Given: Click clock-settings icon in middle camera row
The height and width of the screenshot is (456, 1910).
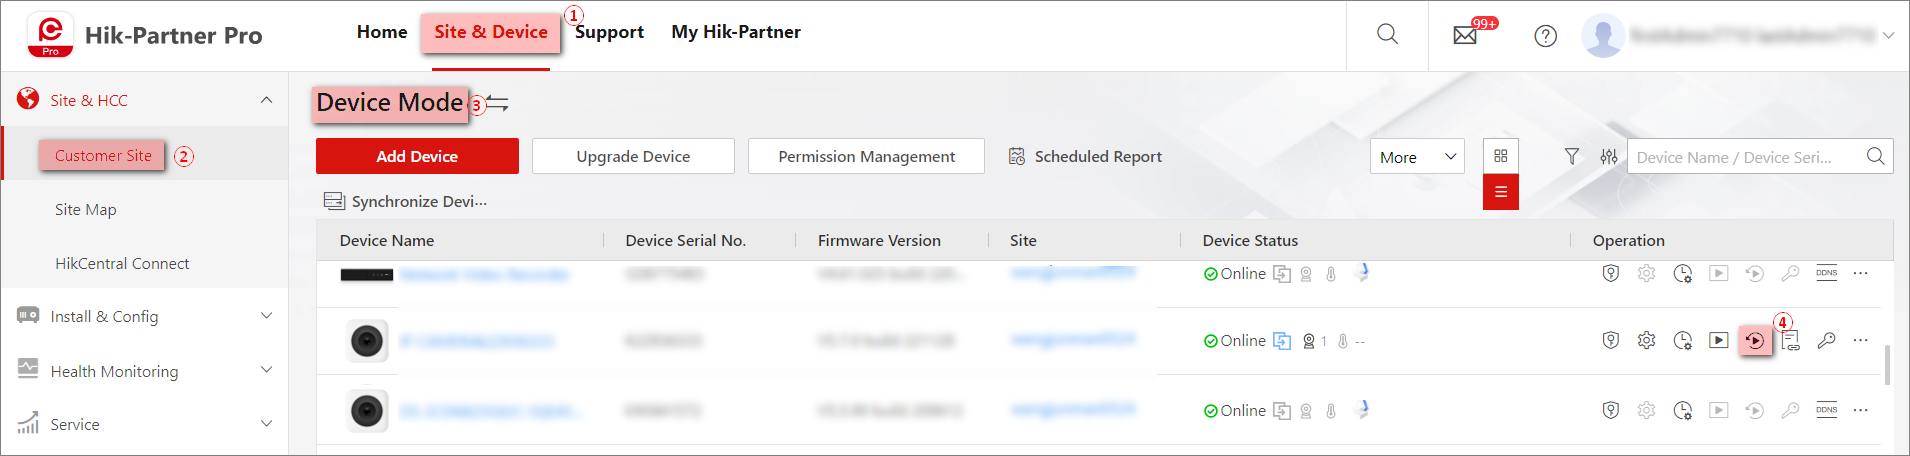Looking at the screenshot, I should (x=1683, y=341).
